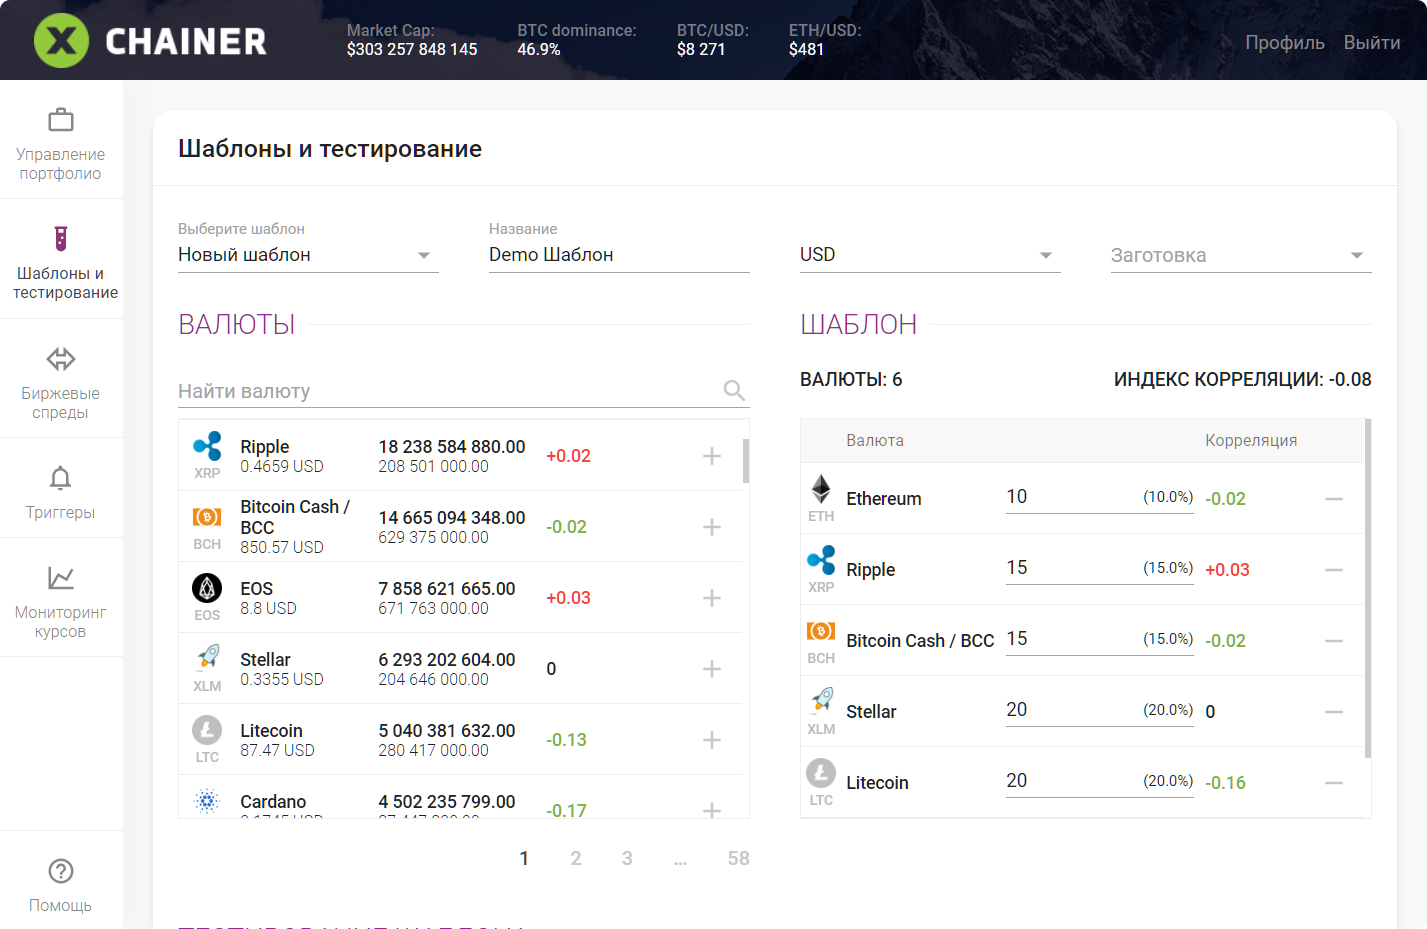Open the Заготовка dropdown
This screenshot has height=929, width=1427.
click(x=1241, y=255)
